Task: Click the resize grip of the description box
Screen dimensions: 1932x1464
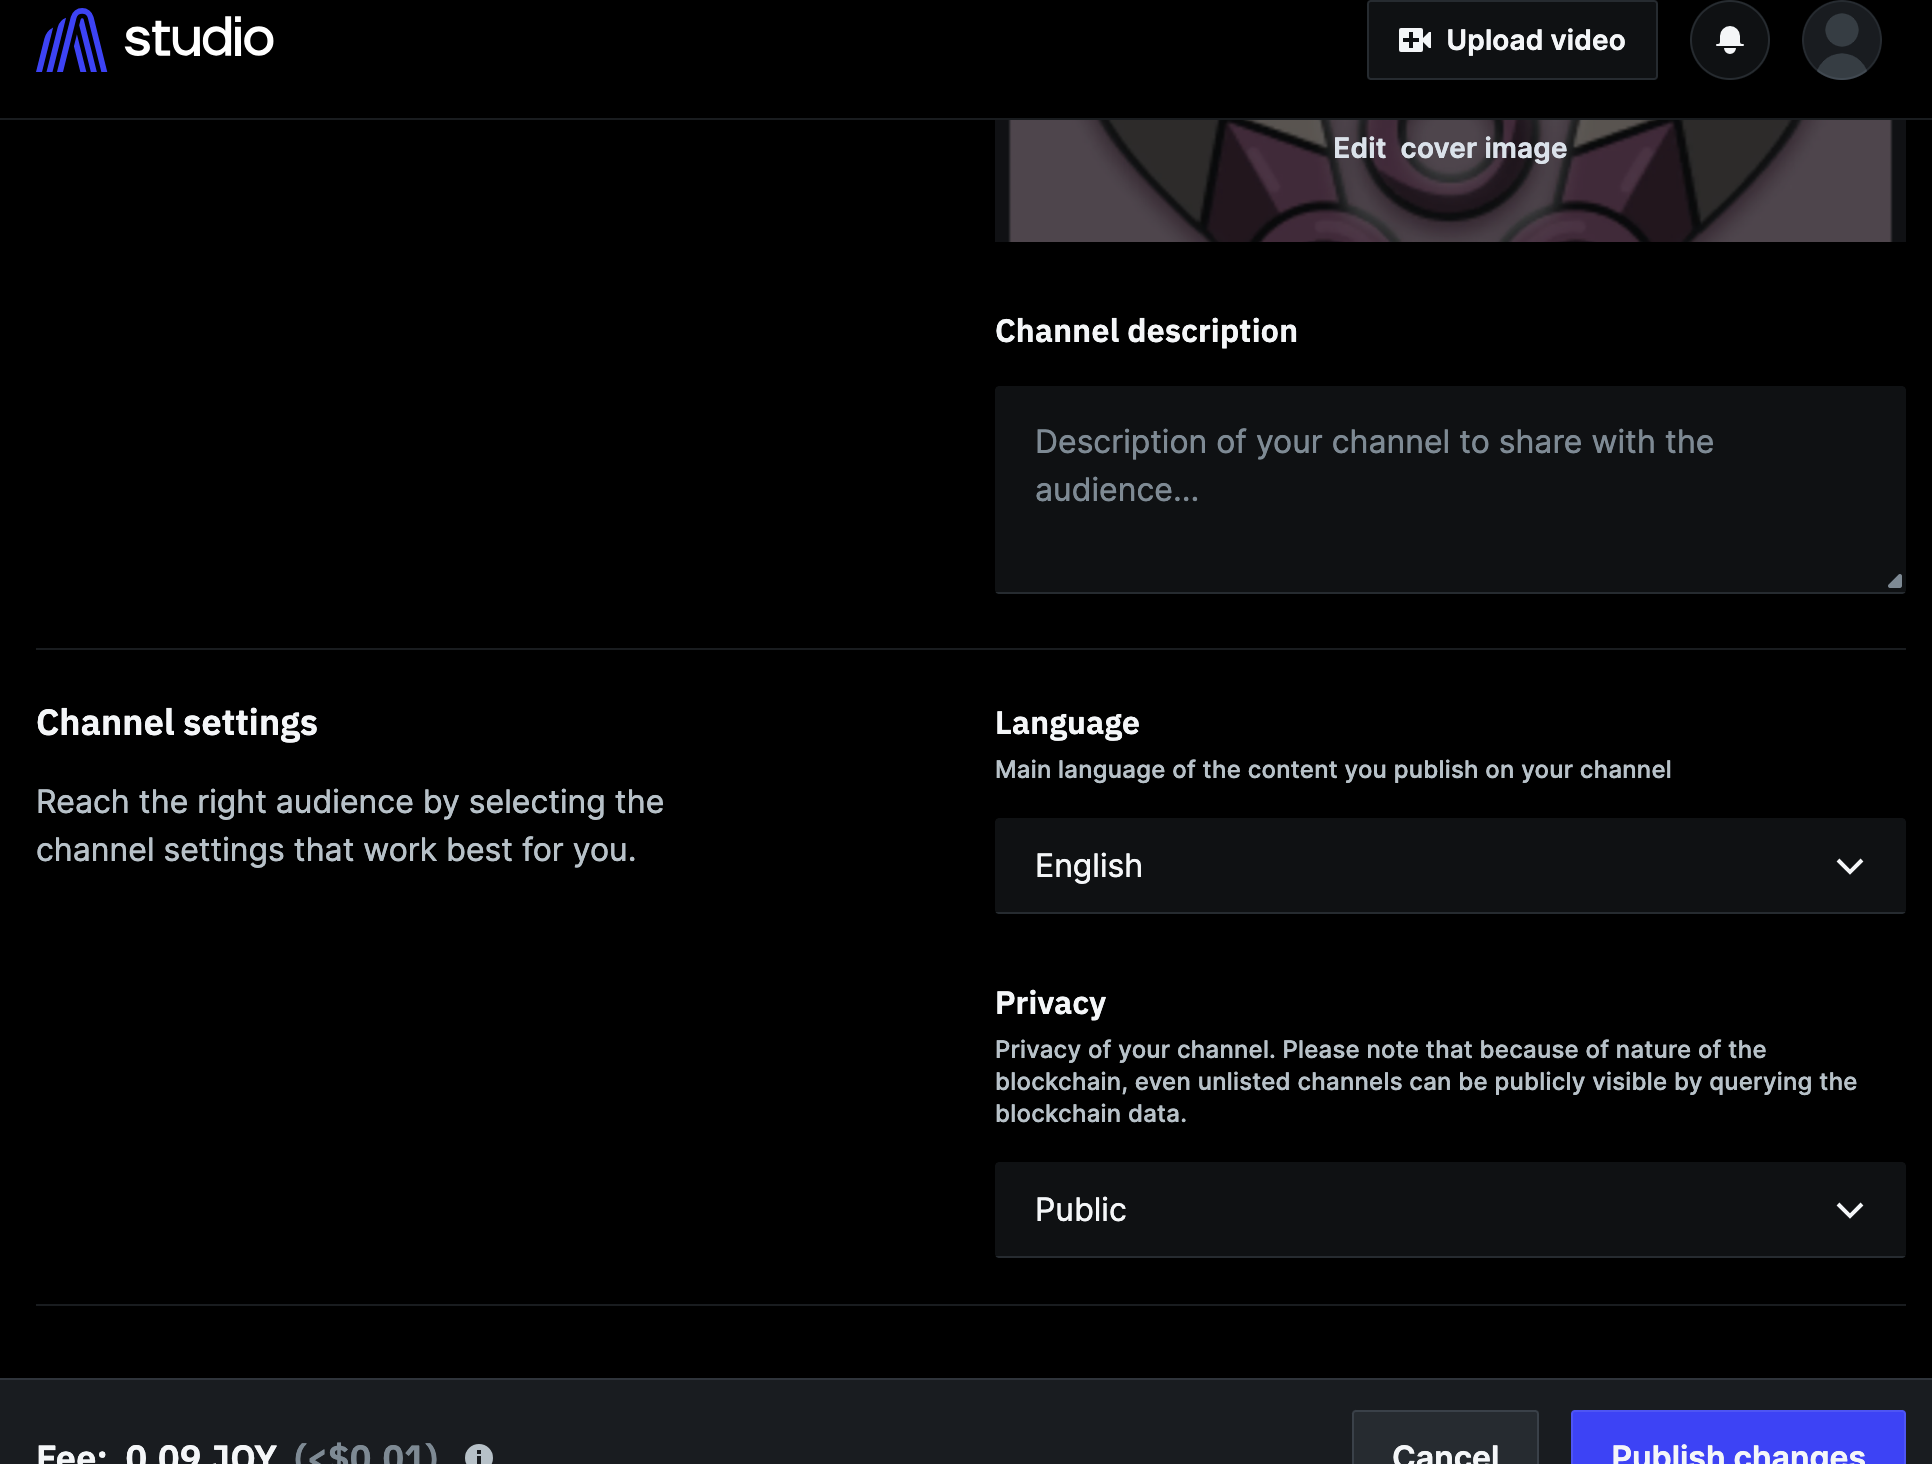Action: (x=1896, y=578)
